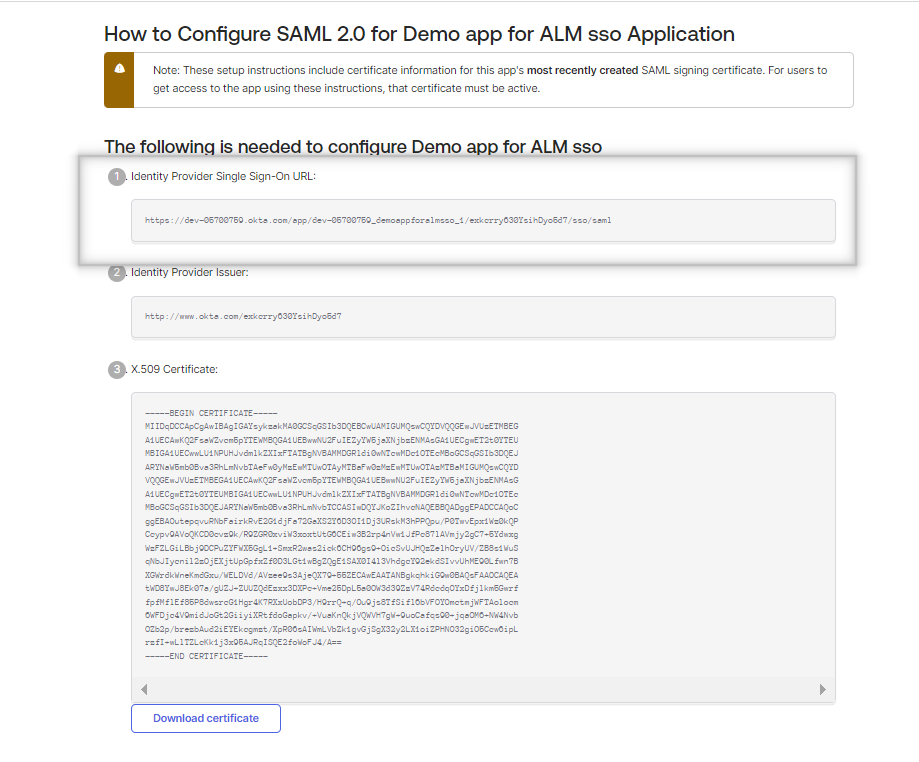The height and width of the screenshot is (762, 919).
Task: Click the bell notification icon in the note
Action: 119,68
